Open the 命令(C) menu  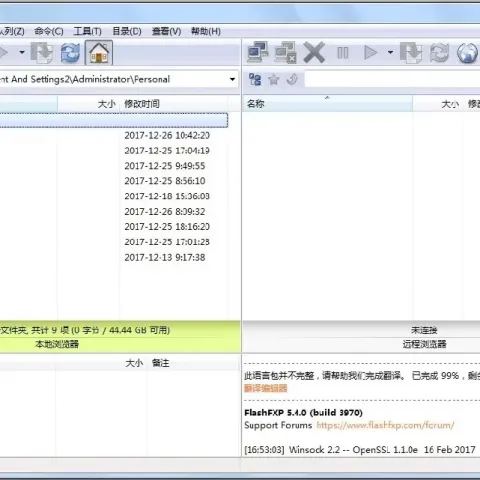click(x=49, y=31)
